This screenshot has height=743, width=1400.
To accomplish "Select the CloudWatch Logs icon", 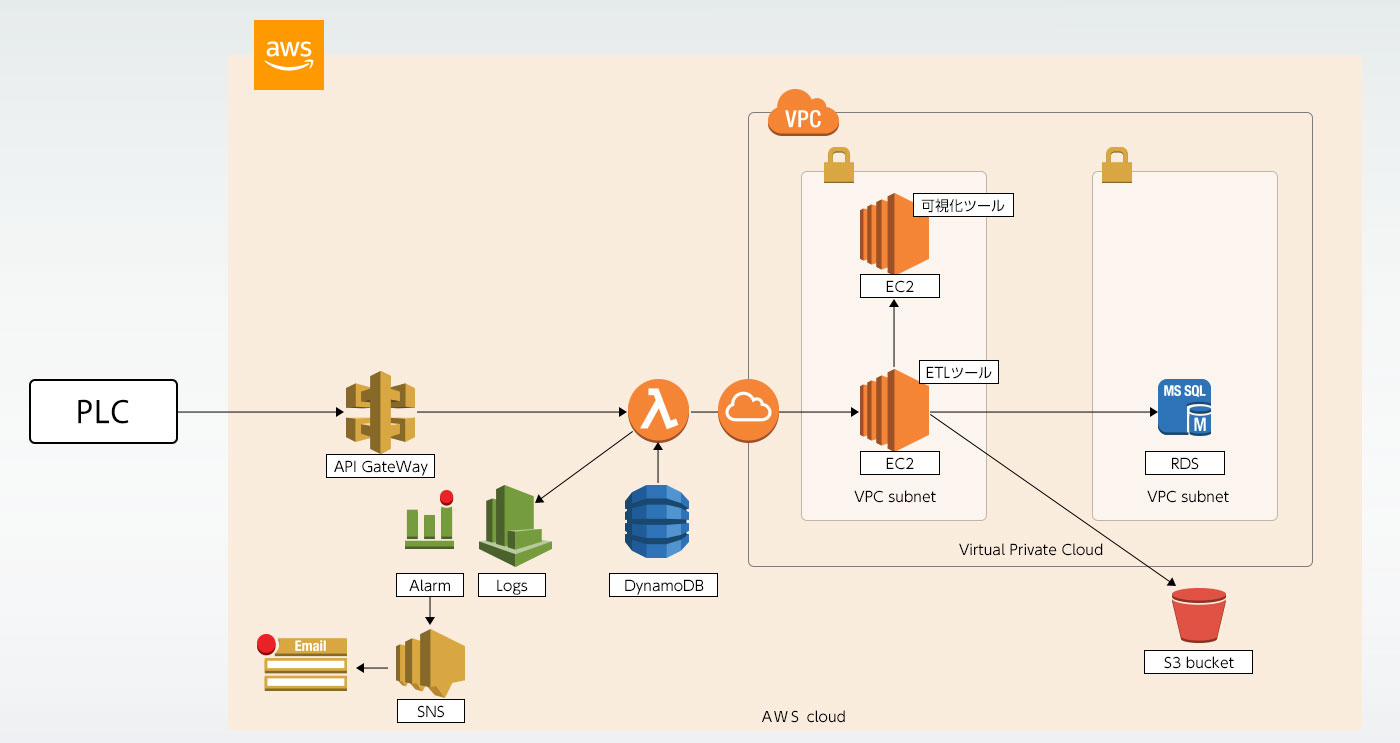I will pyautogui.click(x=515, y=526).
